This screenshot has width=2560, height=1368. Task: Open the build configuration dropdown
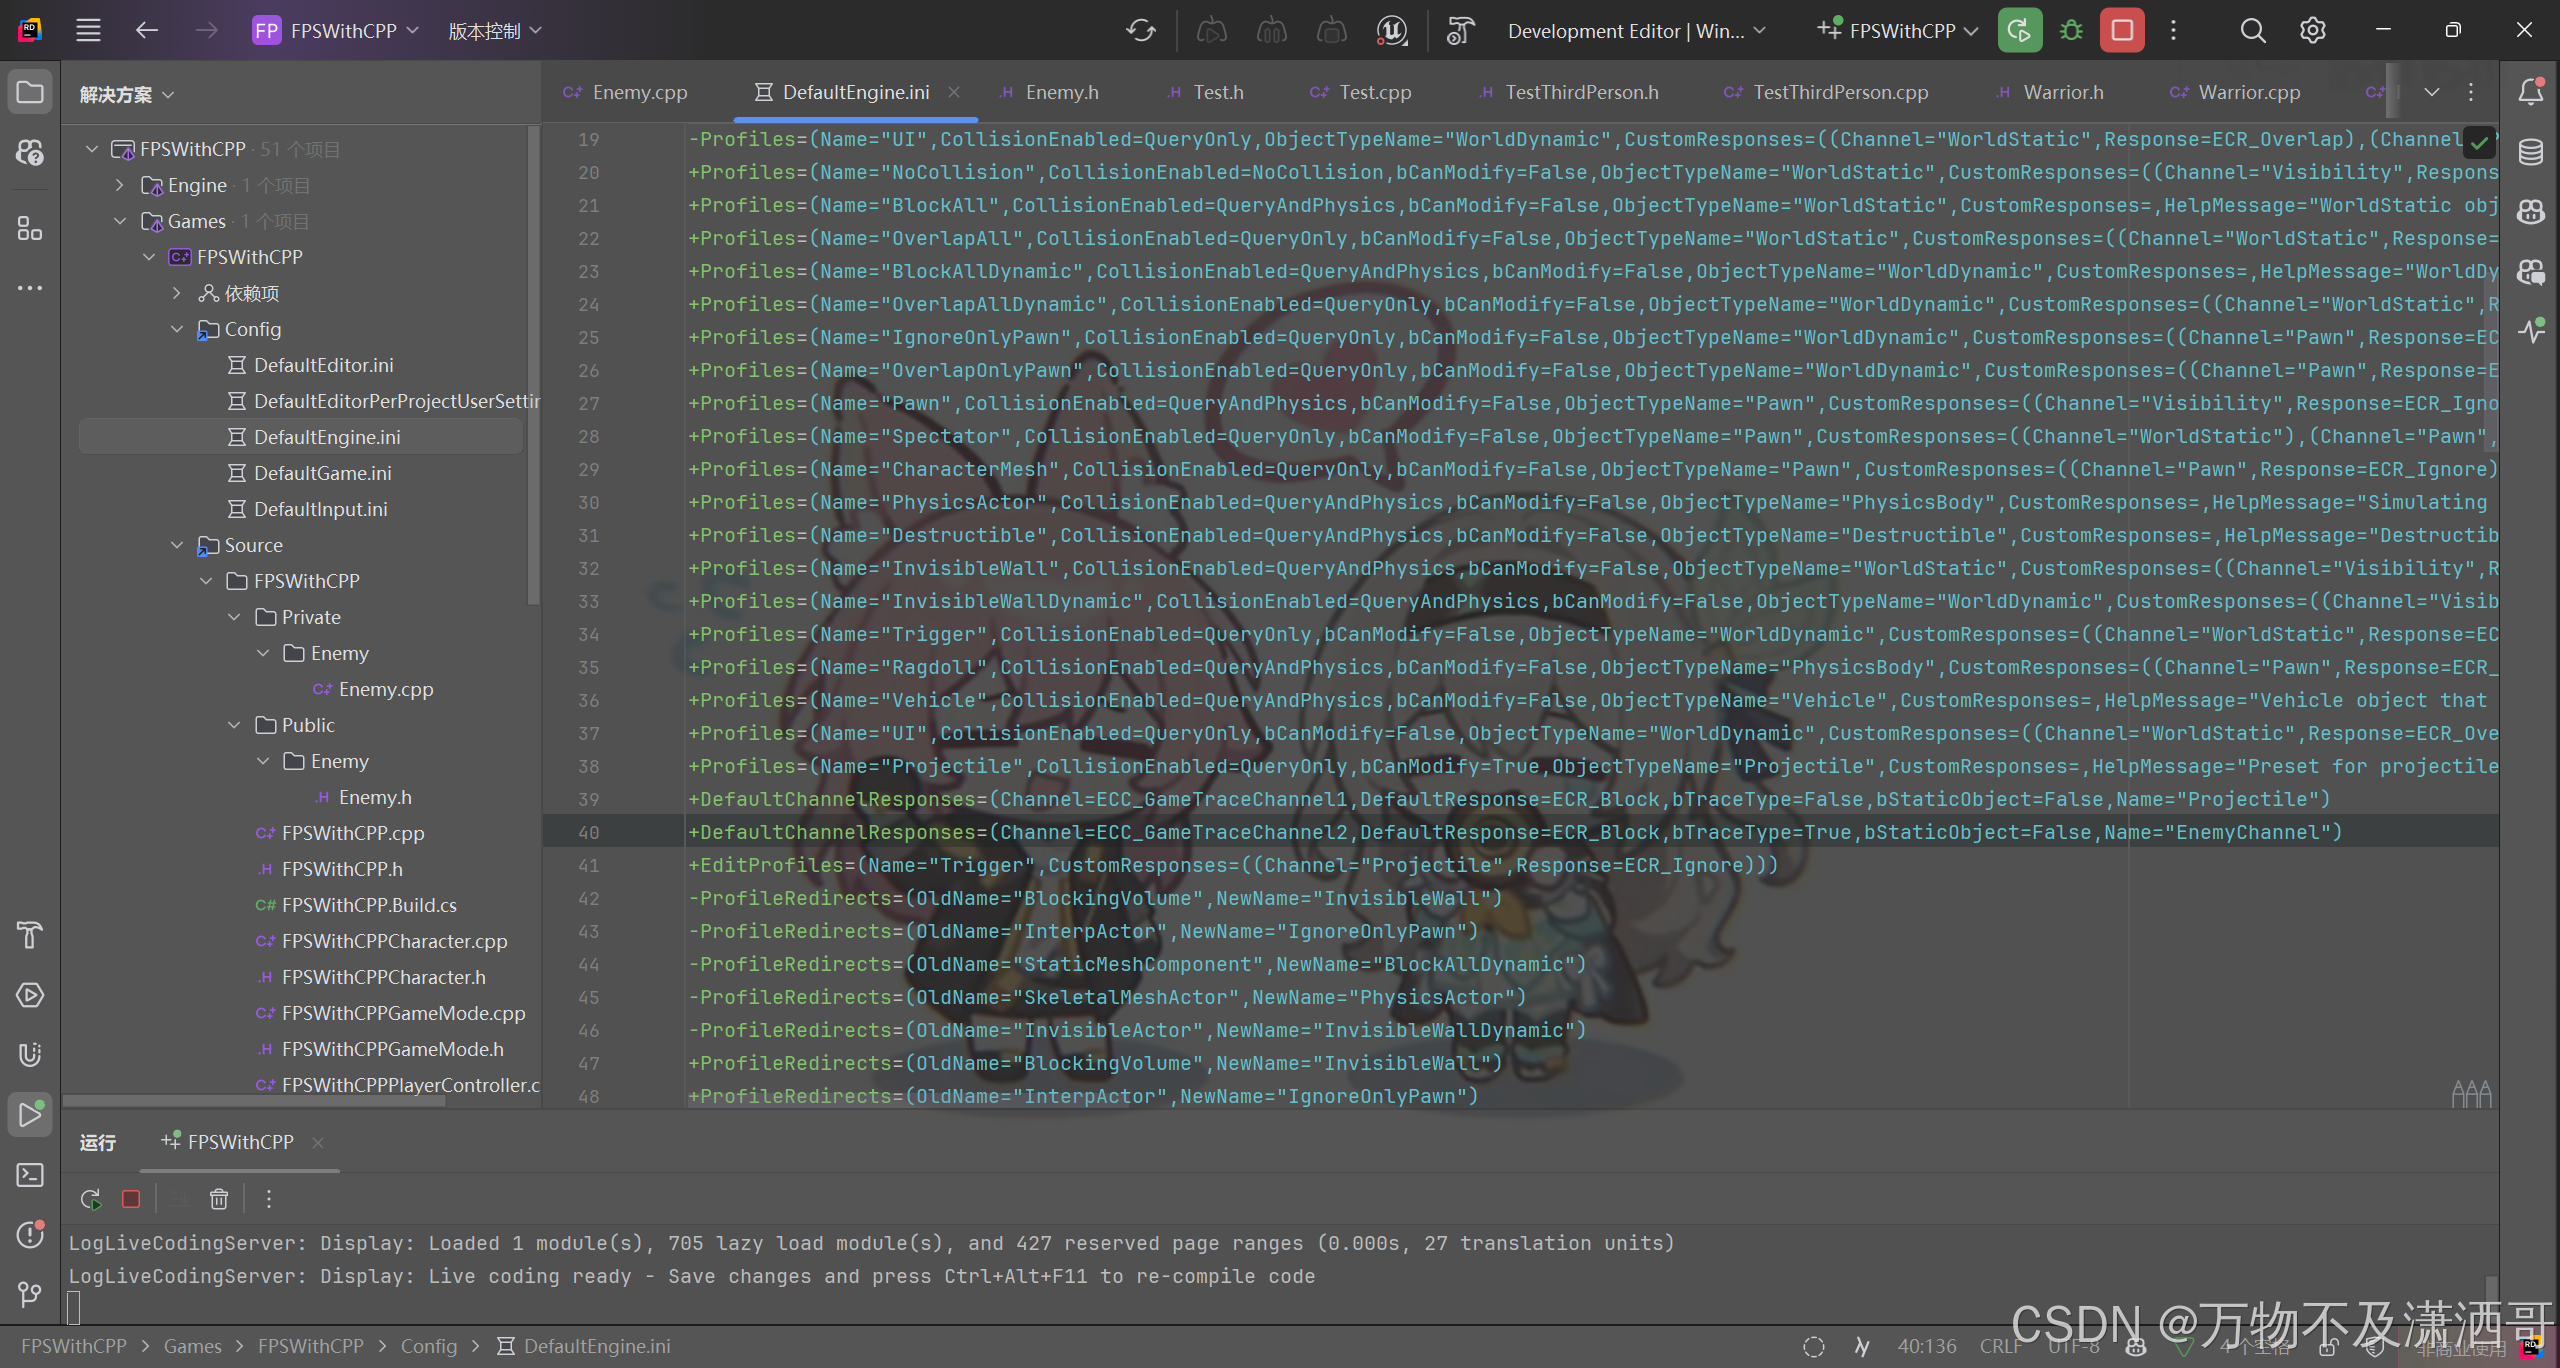[x=1636, y=31]
